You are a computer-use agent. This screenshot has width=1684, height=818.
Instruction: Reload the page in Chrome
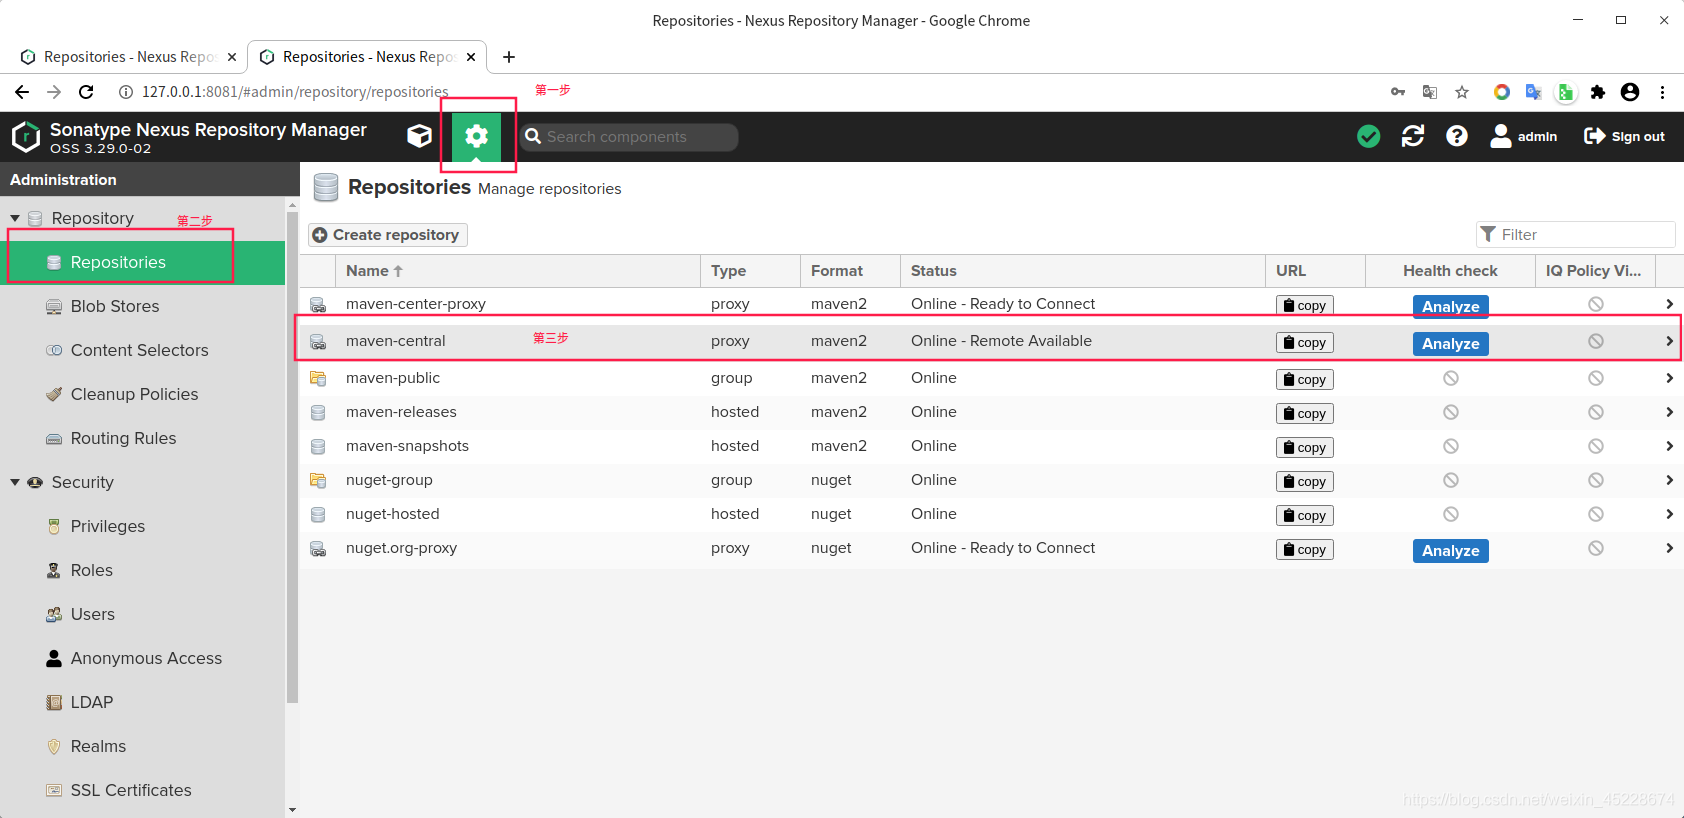tap(86, 92)
